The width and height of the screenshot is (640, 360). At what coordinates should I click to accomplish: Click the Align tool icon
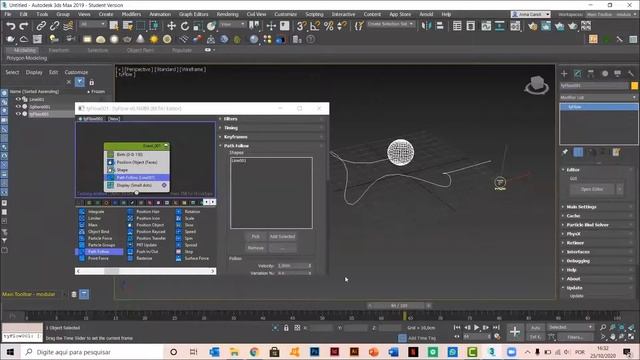tap(440, 26)
